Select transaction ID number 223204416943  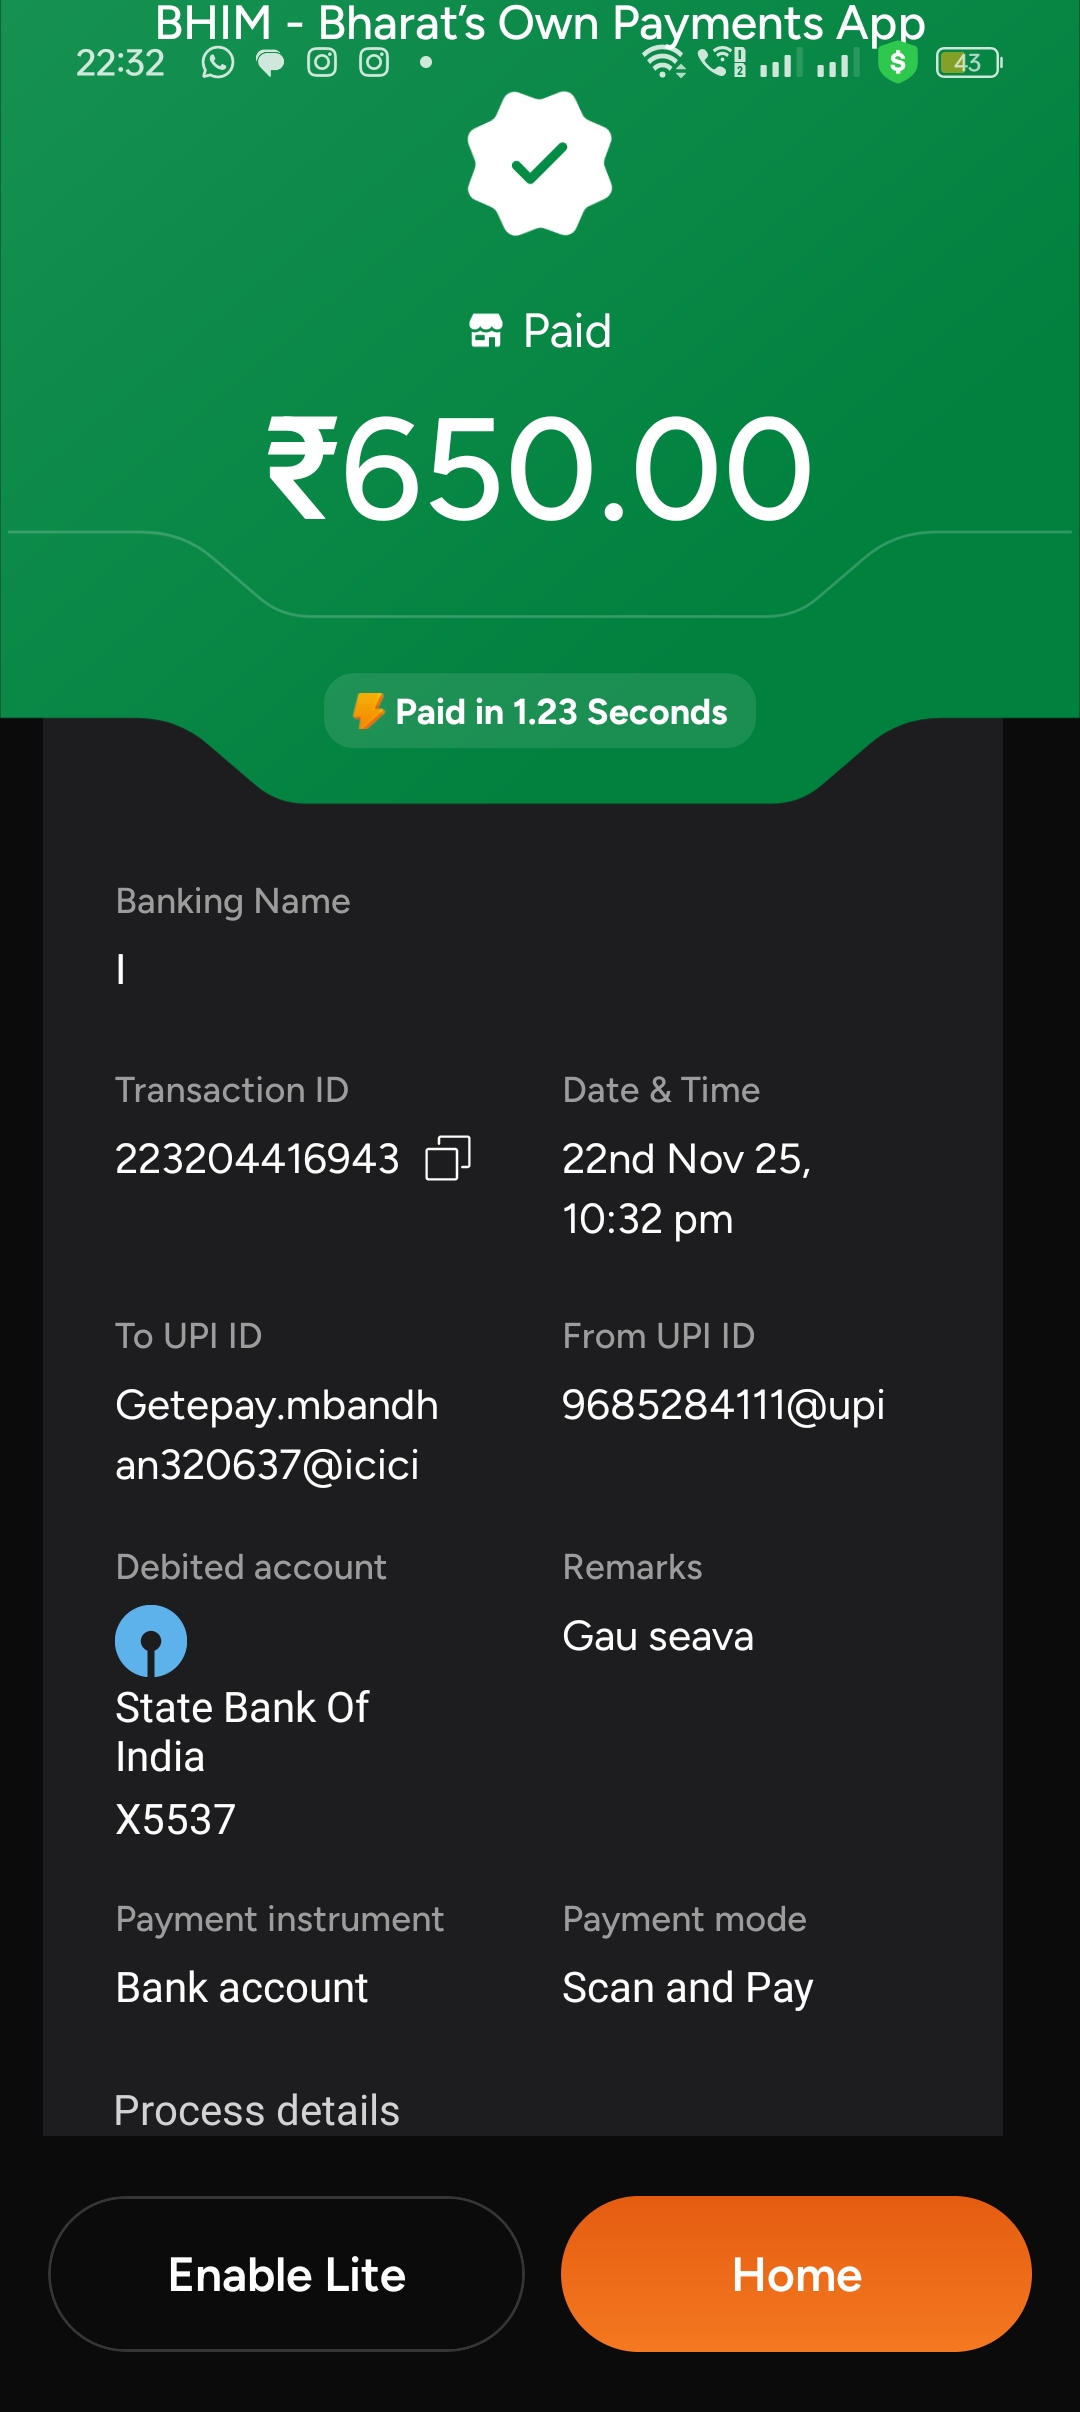(x=257, y=1159)
